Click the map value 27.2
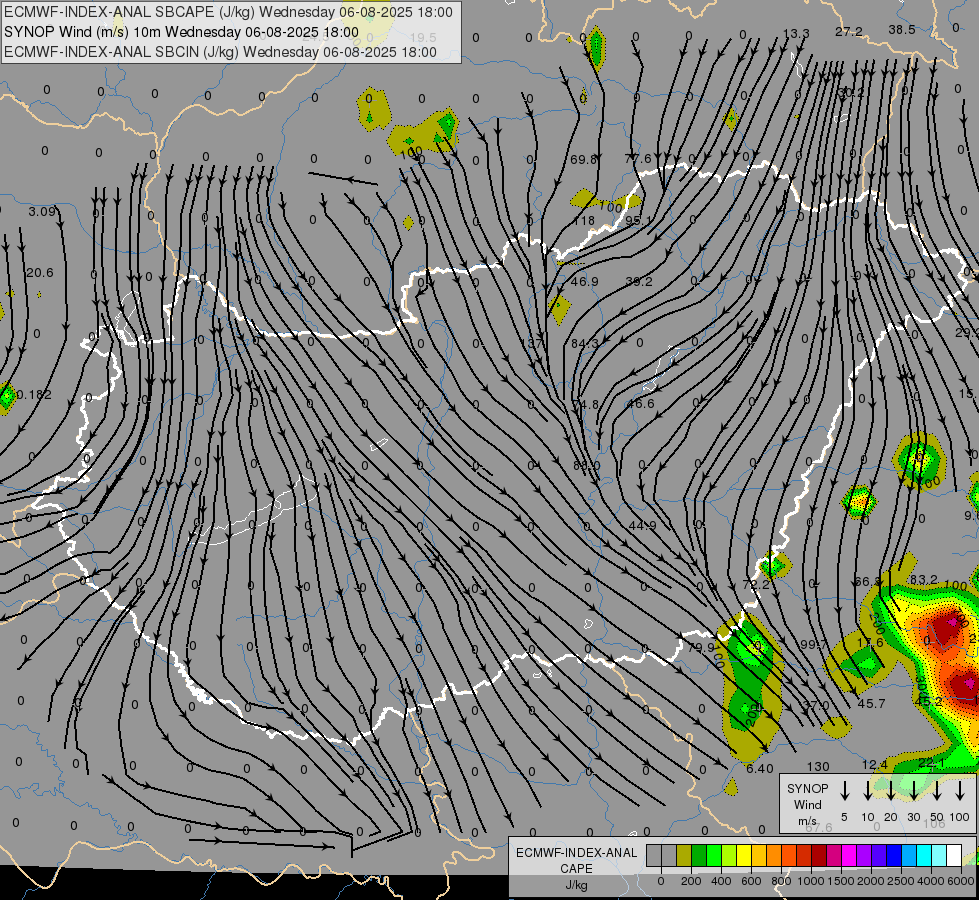Image resolution: width=979 pixels, height=900 pixels. point(849,32)
